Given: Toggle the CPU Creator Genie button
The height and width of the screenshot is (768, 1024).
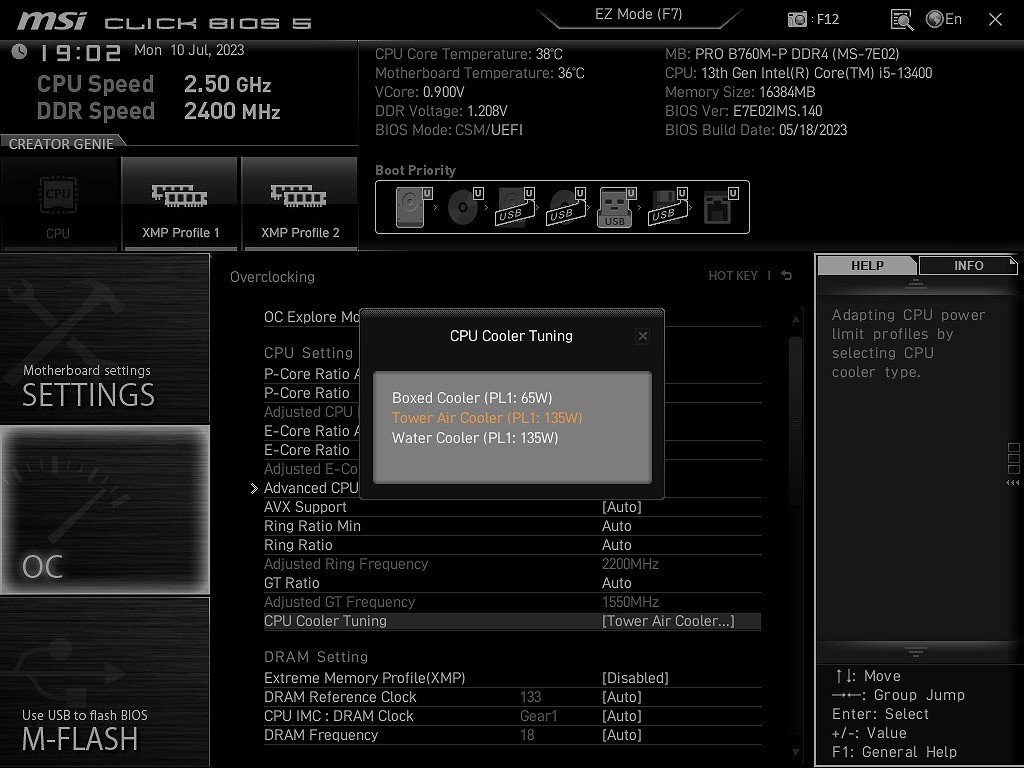Looking at the screenshot, I should [x=59, y=204].
